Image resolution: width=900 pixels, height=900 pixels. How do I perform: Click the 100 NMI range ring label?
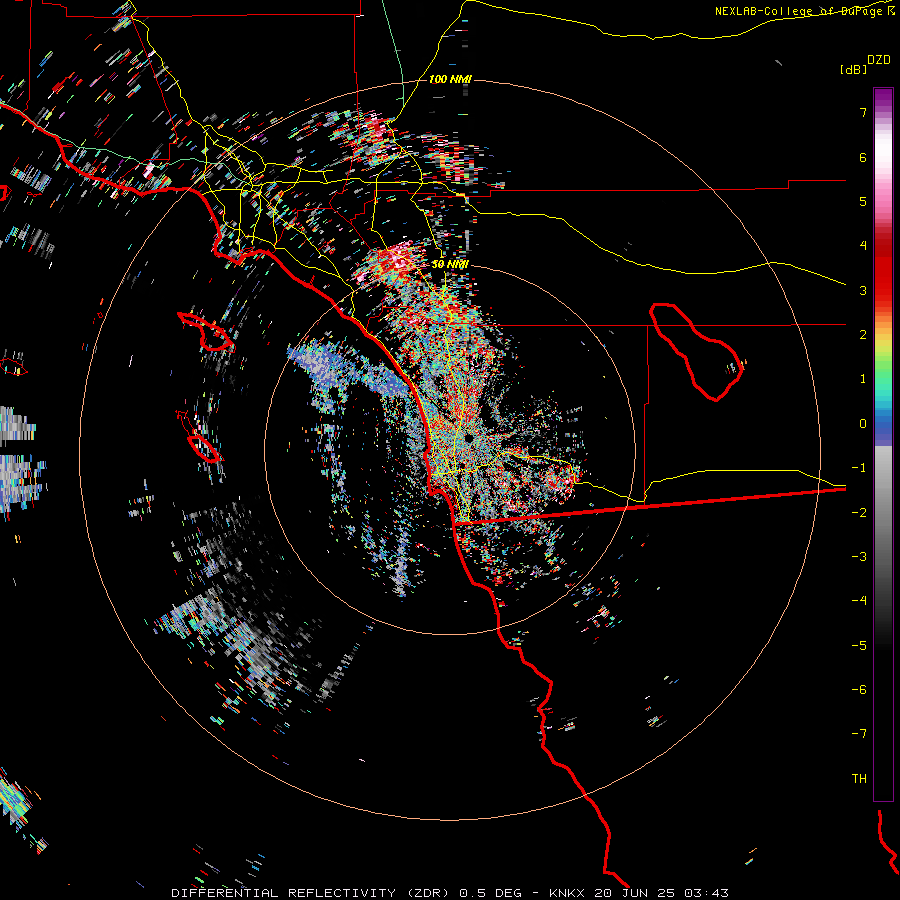[449, 79]
